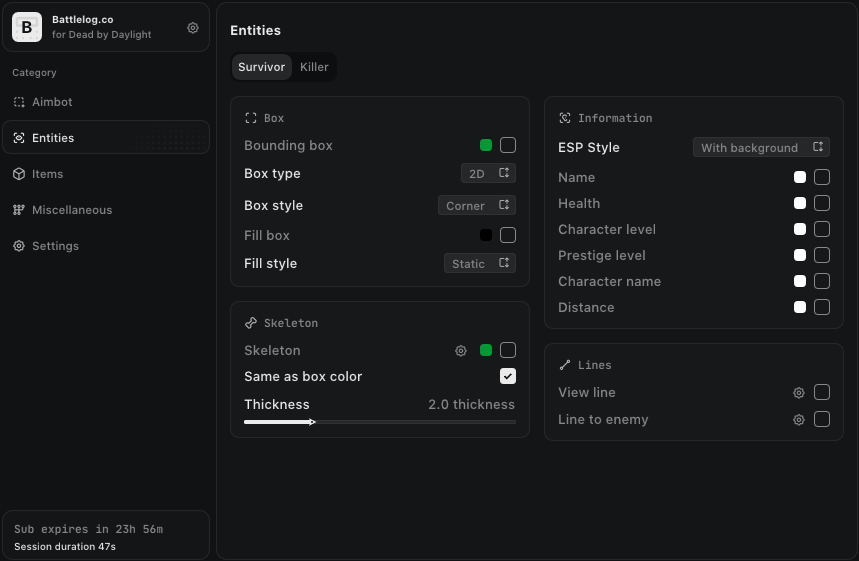The image size is (859, 561).
Task: Open View line settings gear
Action: coord(799,392)
